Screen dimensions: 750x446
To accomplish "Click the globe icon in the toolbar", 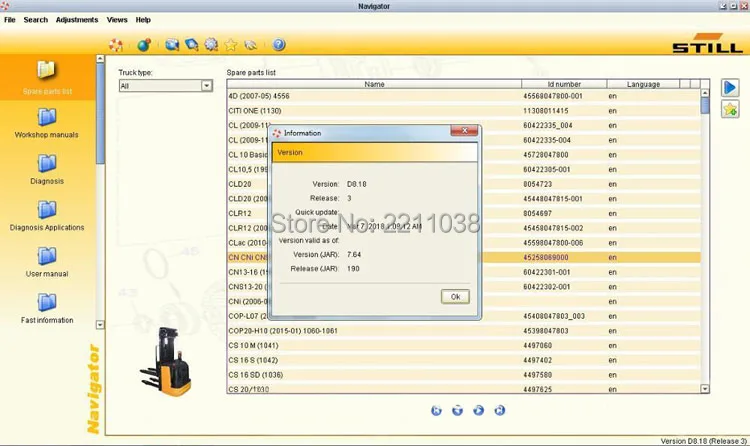I will [143, 45].
